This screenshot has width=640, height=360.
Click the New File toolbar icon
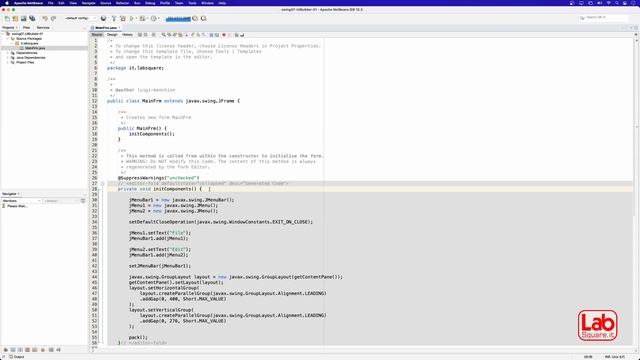coord(7,18)
